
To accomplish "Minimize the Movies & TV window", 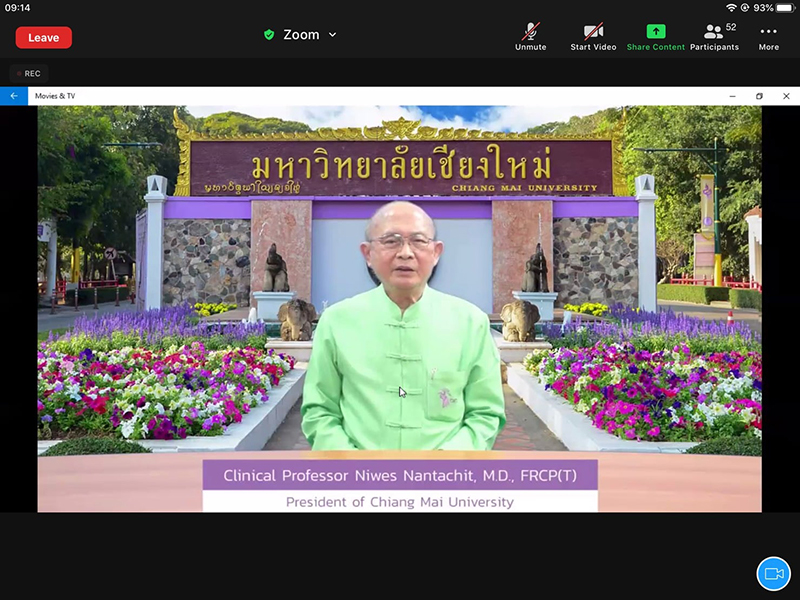I will (x=732, y=96).
